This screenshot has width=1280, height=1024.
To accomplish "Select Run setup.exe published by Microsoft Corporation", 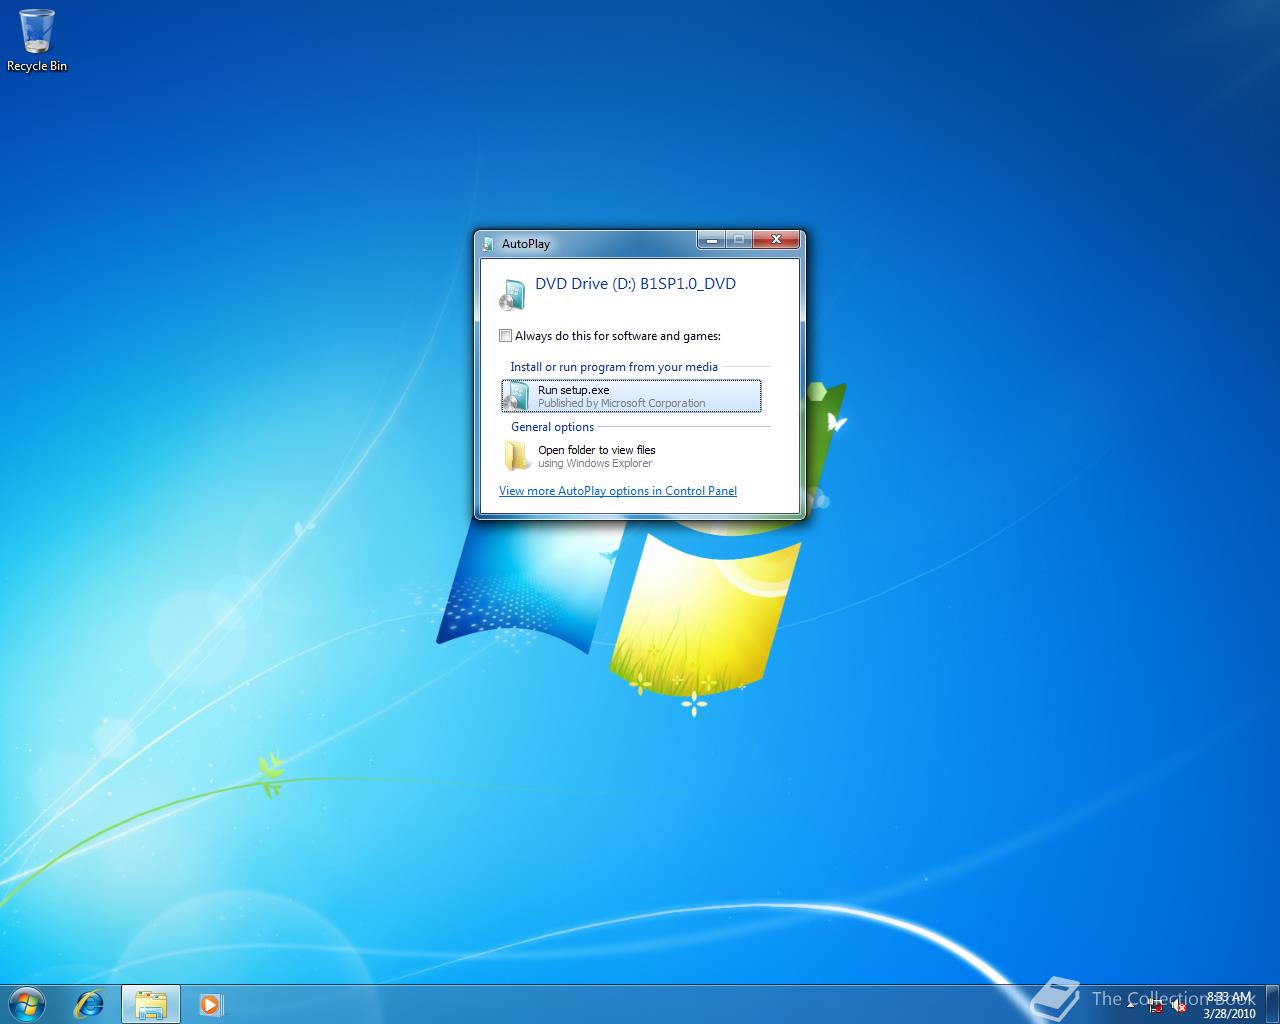I will [x=631, y=395].
